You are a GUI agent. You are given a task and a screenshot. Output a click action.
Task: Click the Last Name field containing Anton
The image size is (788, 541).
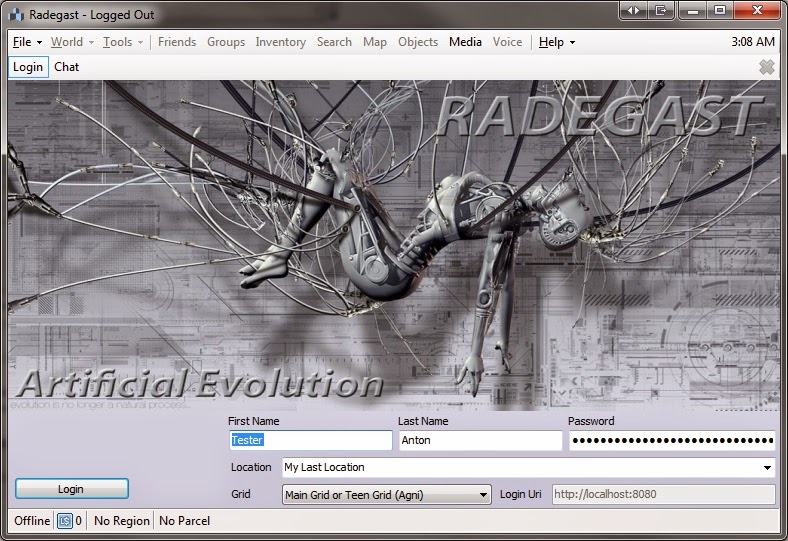480,440
